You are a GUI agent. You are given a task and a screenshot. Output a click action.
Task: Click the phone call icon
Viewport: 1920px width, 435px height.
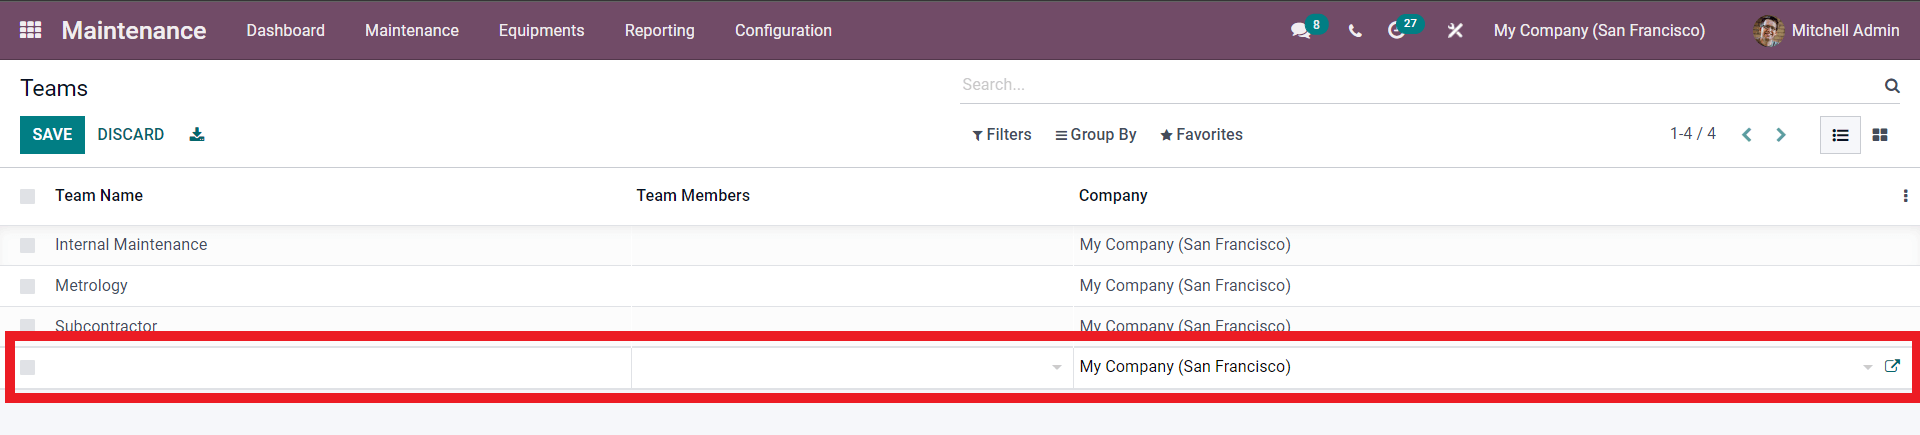coord(1355,31)
